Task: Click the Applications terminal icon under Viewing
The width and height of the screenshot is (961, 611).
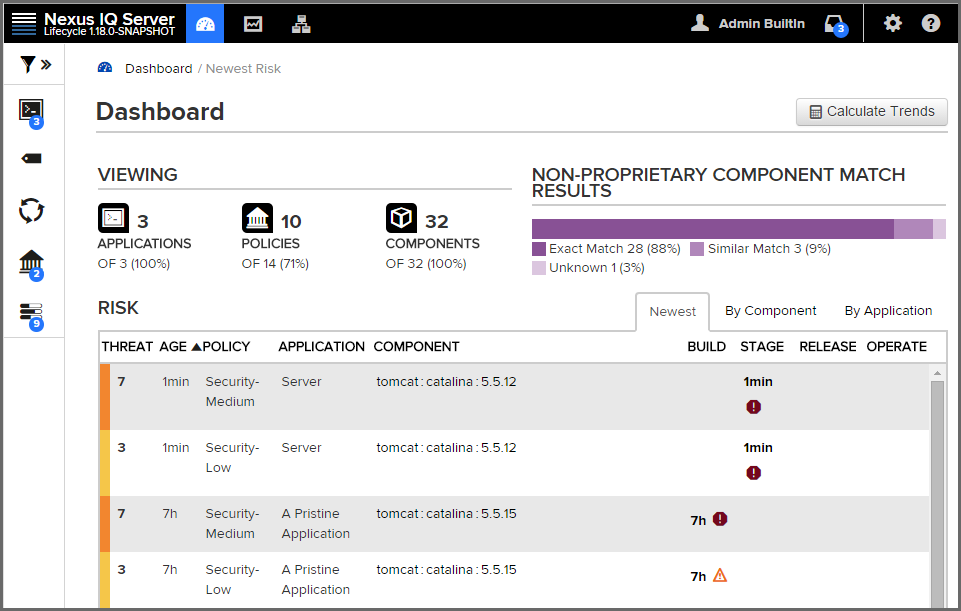Action: tap(113, 218)
